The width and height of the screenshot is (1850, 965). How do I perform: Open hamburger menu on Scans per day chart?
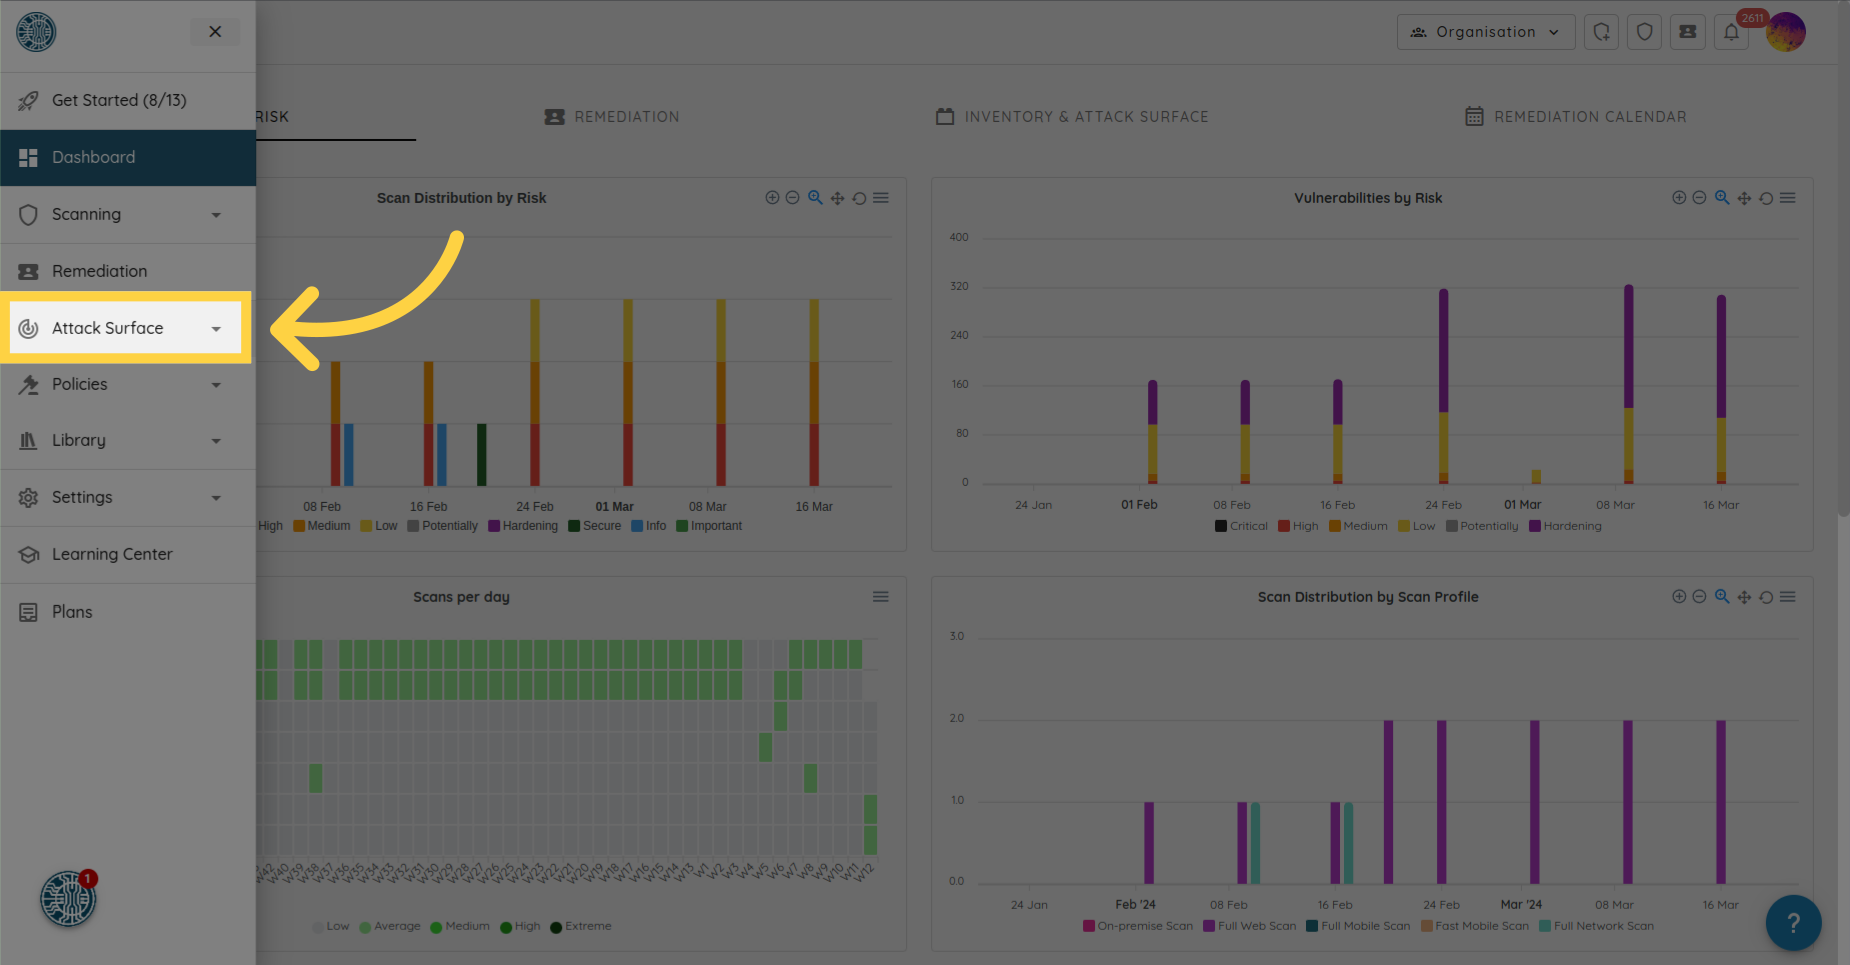point(881,597)
